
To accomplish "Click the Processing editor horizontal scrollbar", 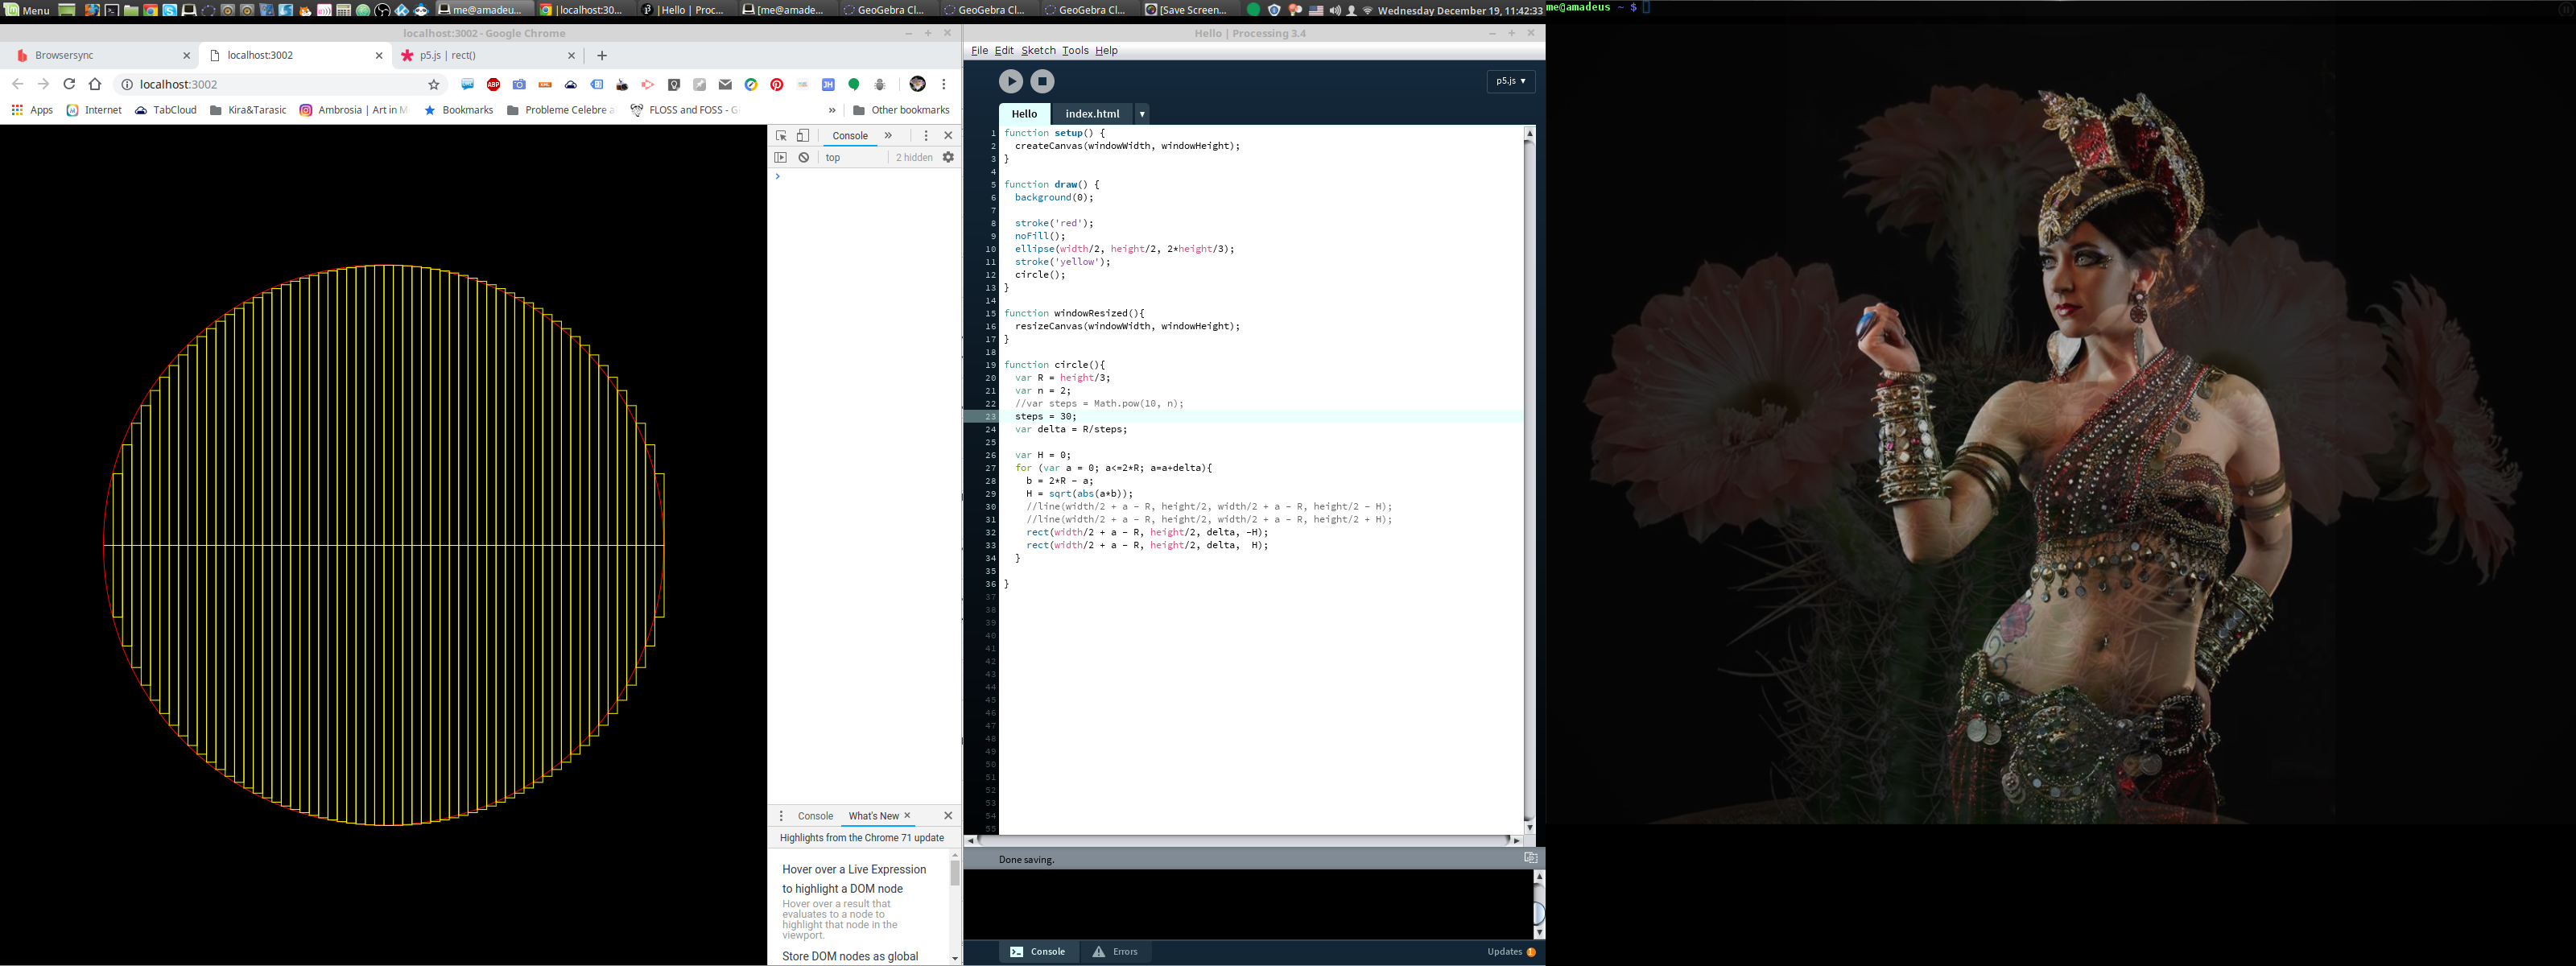I will [1243, 841].
